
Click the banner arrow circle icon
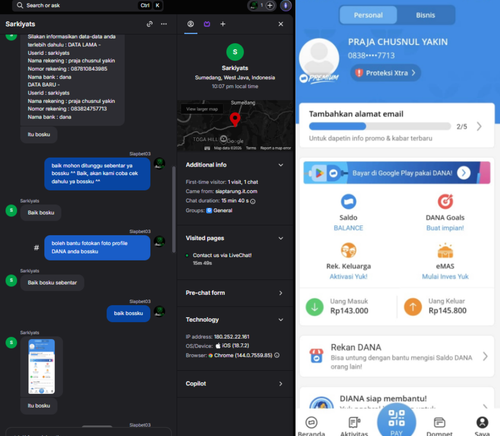pyautogui.click(x=464, y=173)
